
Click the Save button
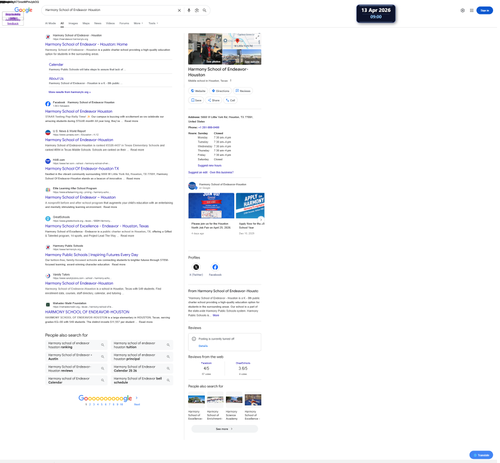click(x=196, y=100)
